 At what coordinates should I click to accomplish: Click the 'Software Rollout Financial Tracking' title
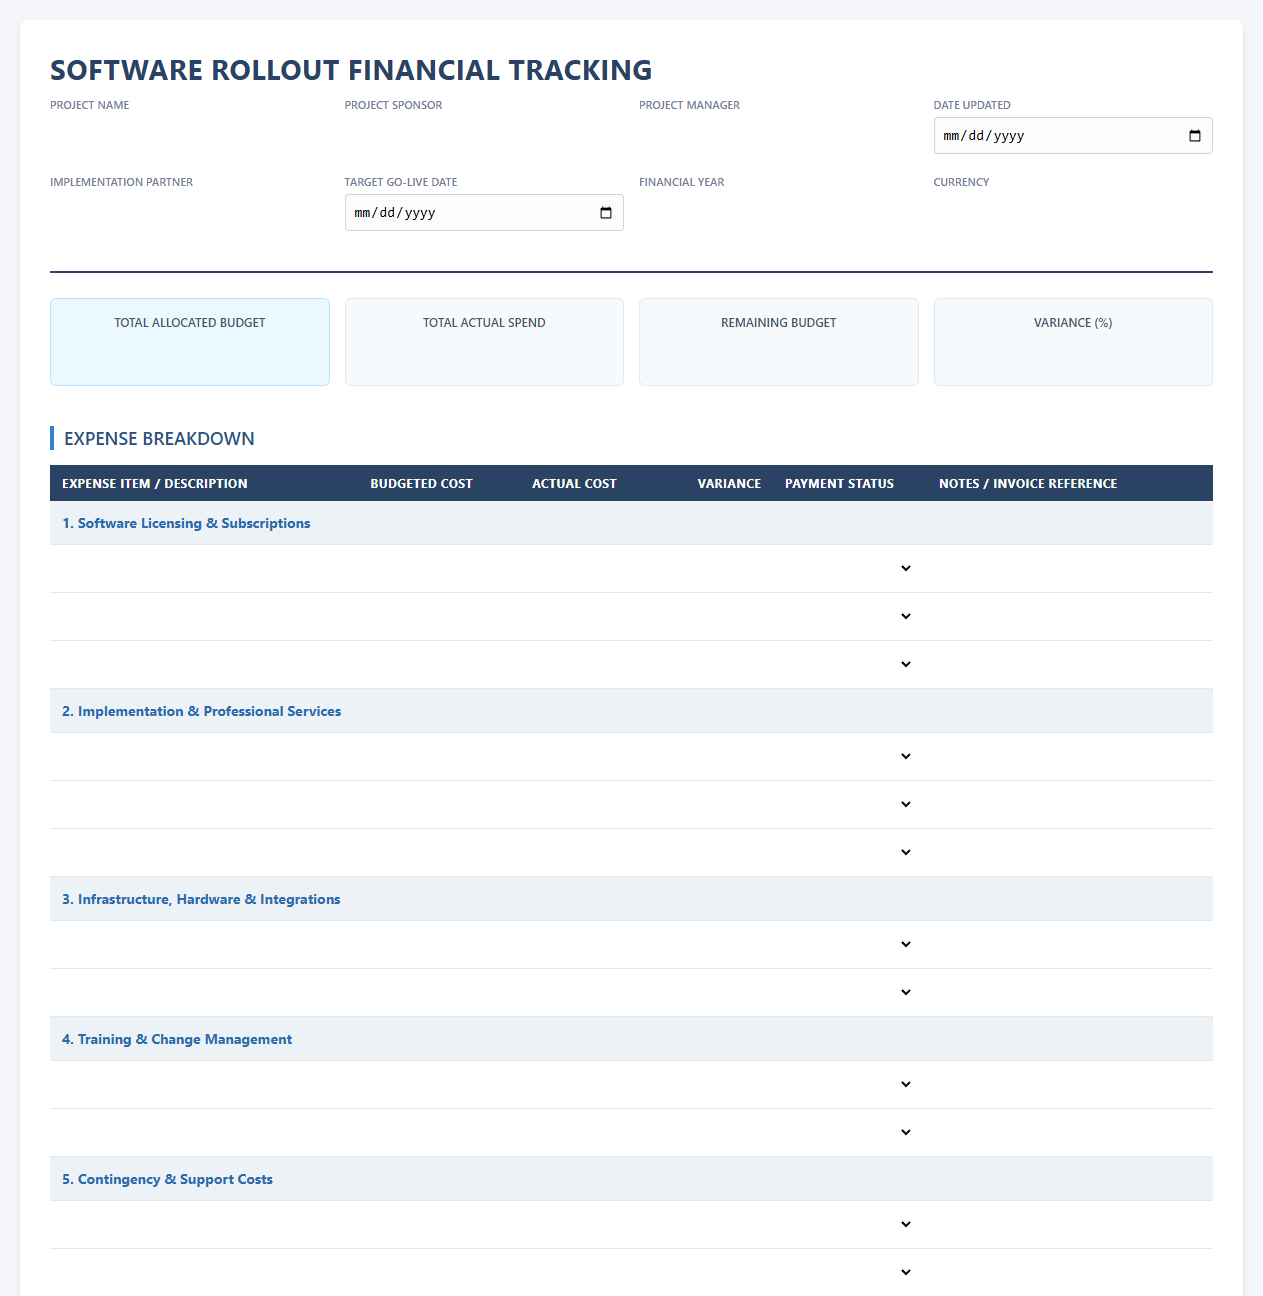click(x=351, y=70)
